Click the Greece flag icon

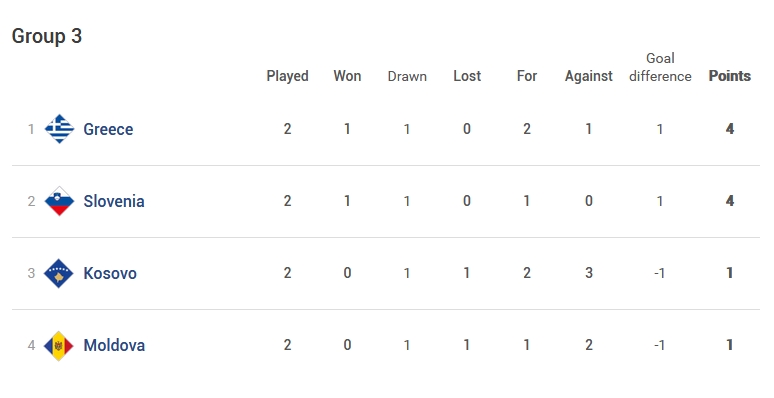pyautogui.click(x=59, y=129)
